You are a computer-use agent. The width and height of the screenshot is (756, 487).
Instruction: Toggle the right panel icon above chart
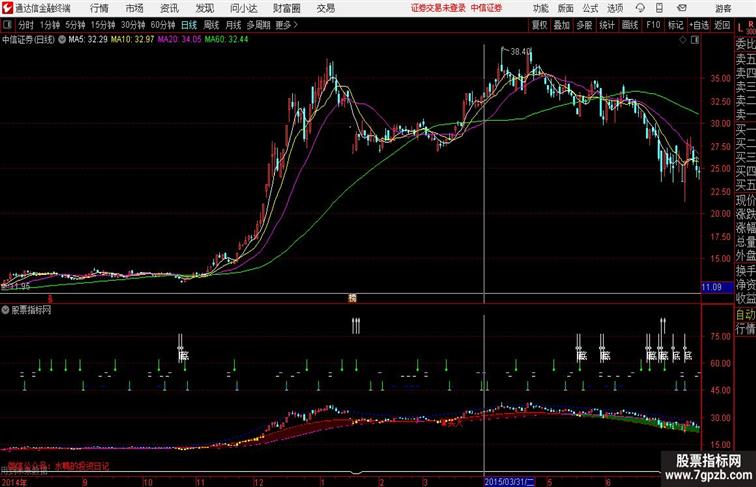[x=695, y=40]
